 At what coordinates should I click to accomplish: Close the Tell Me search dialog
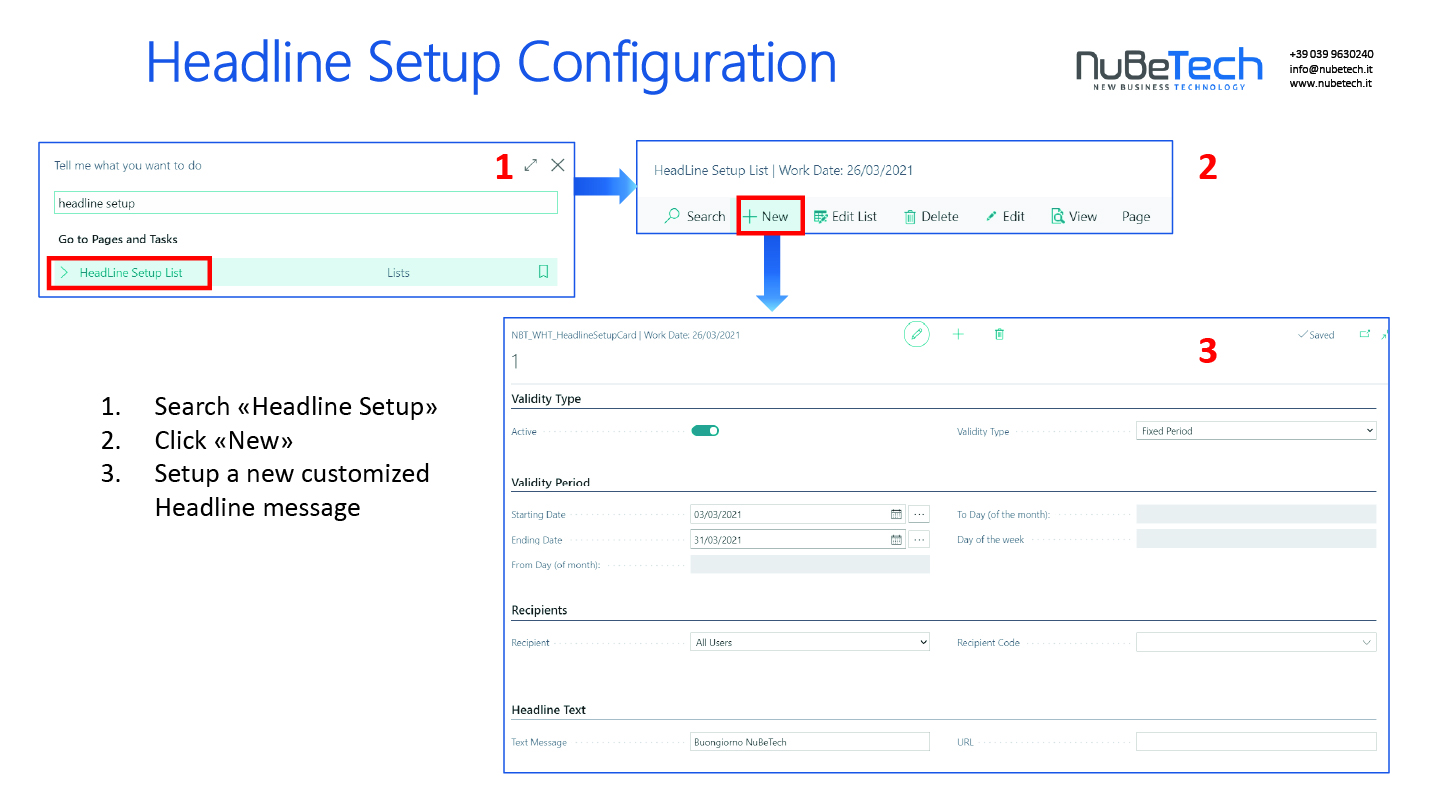[x=558, y=165]
